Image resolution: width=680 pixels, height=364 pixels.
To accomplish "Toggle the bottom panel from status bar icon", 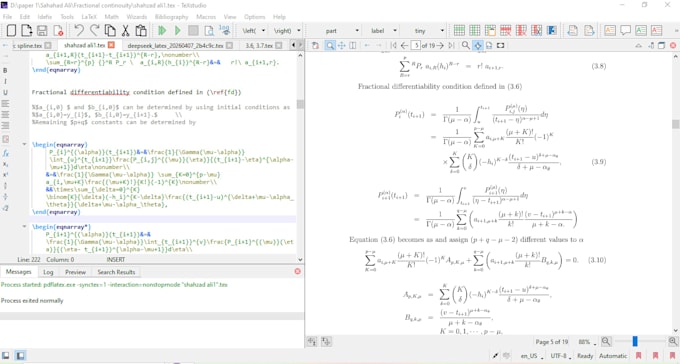I will pyautogui.click(x=20, y=356).
